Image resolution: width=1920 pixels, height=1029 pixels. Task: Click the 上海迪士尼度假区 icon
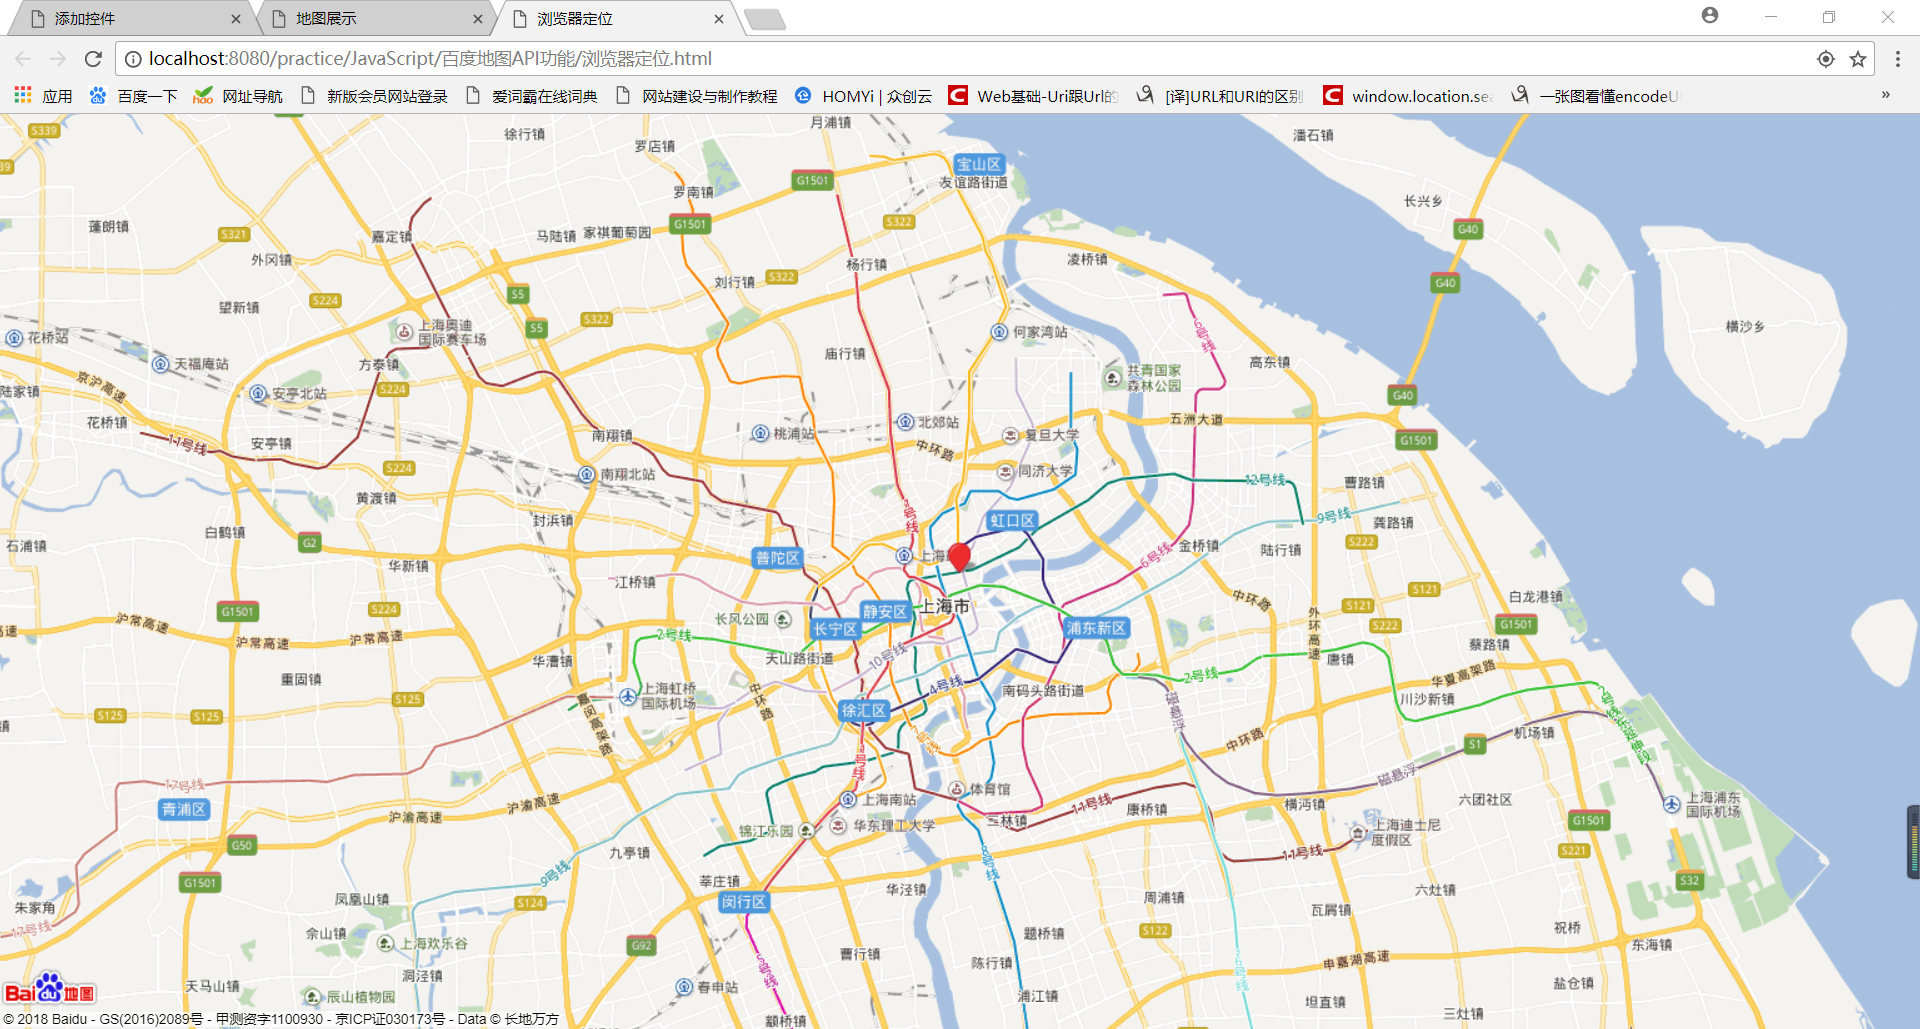click(x=1358, y=832)
